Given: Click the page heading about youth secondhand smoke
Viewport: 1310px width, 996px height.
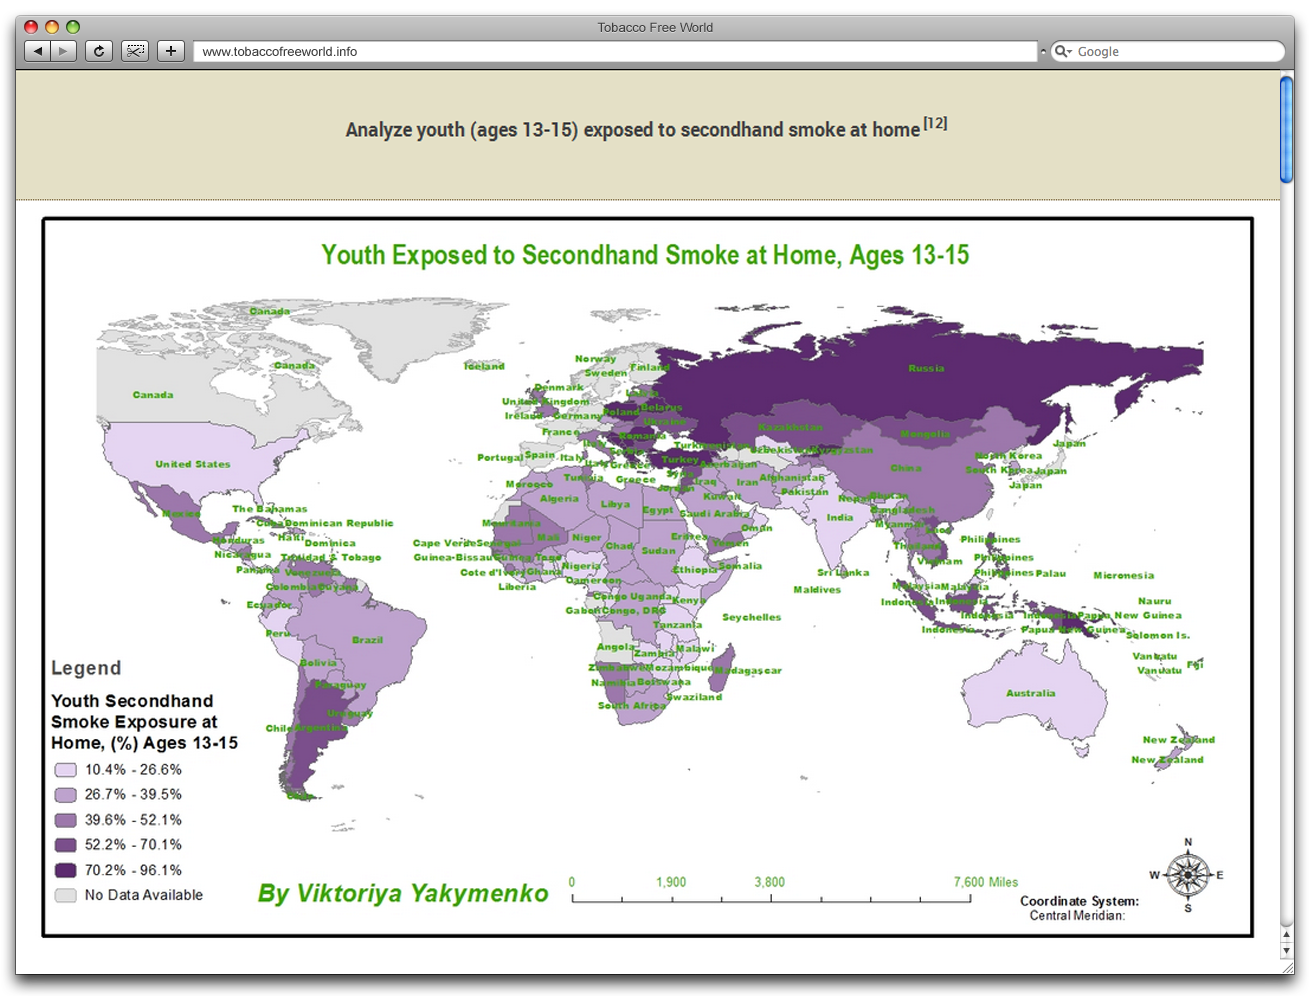Looking at the screenshot, I should click(632, 129).
